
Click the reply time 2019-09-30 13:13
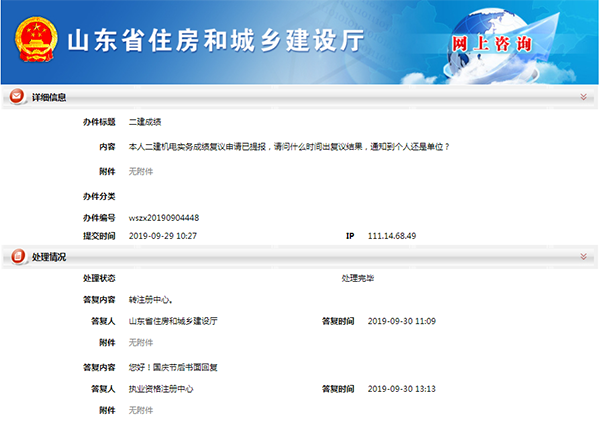pyautogui.click(x=402, y=389)
